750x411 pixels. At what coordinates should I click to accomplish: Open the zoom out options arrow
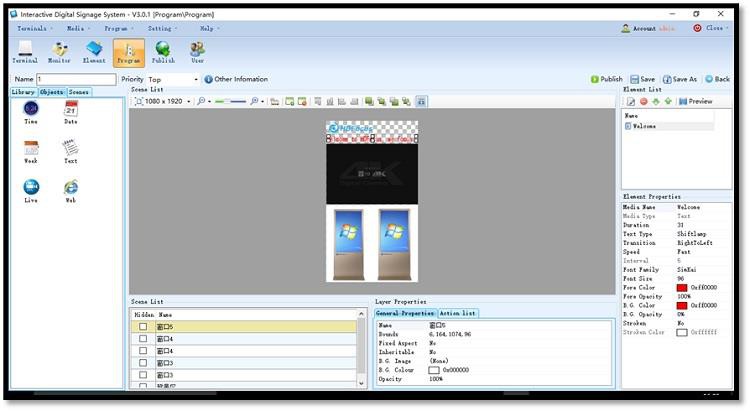[x=210, y=102]
